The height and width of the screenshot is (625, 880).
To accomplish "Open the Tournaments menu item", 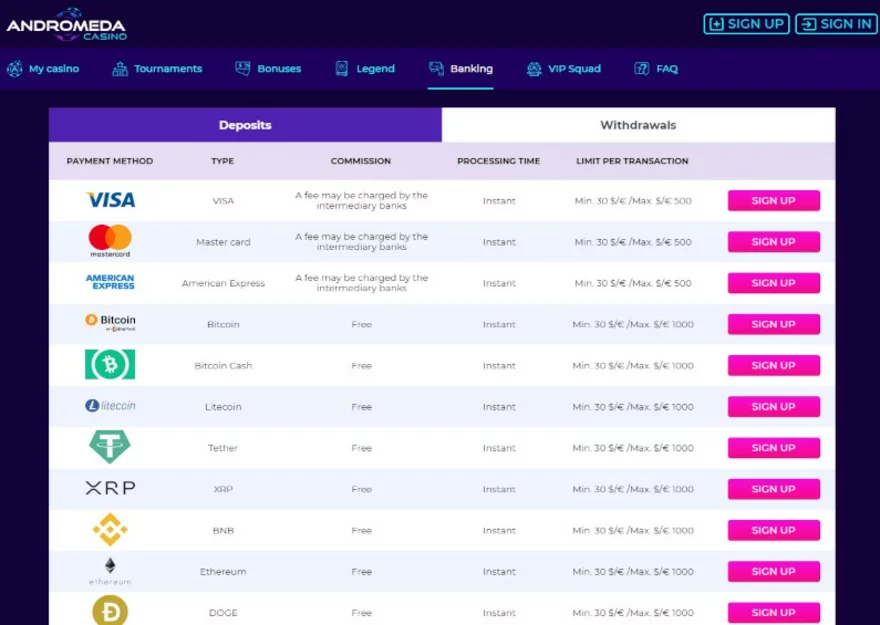I will (x=157, y=69).
